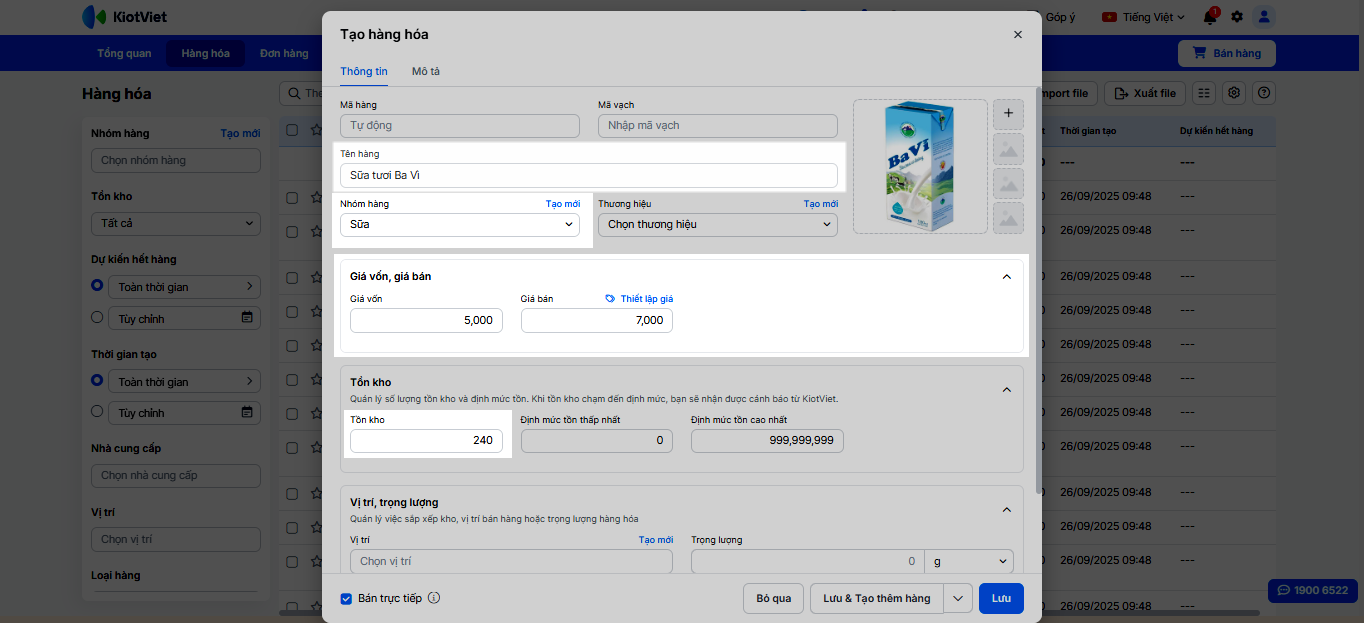
Task: Click the help question mark icon
Action: pyautogui.click(x=1265, y=93)
